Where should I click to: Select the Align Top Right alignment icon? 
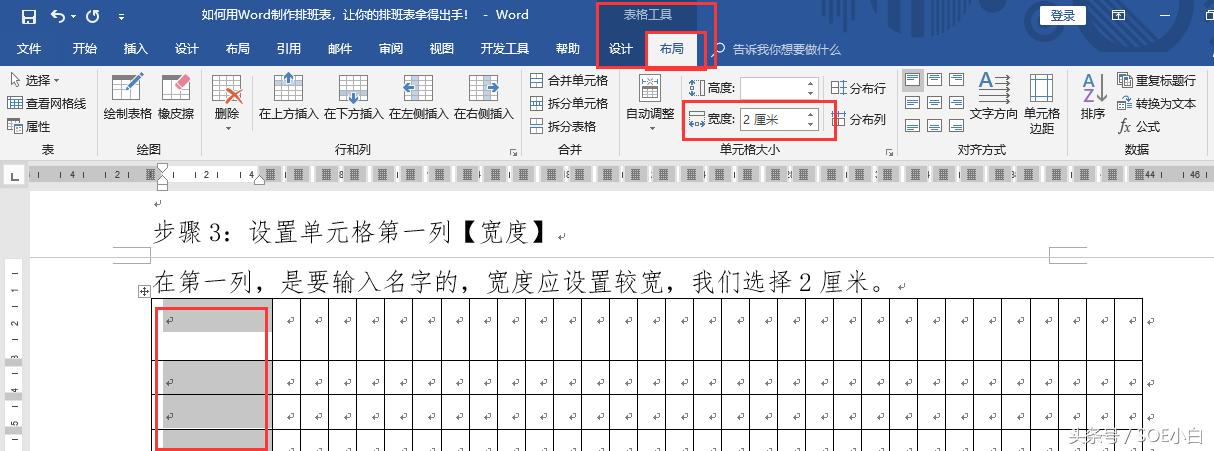pos(956,80)
